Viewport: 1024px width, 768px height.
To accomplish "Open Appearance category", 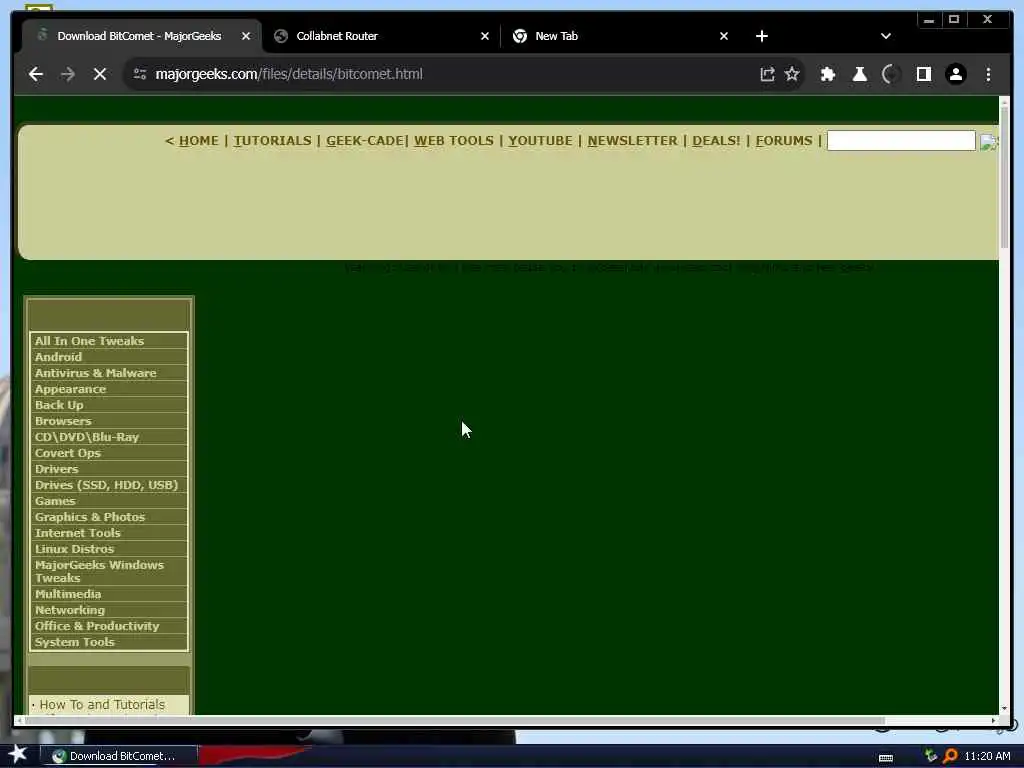I will [70, 389].
